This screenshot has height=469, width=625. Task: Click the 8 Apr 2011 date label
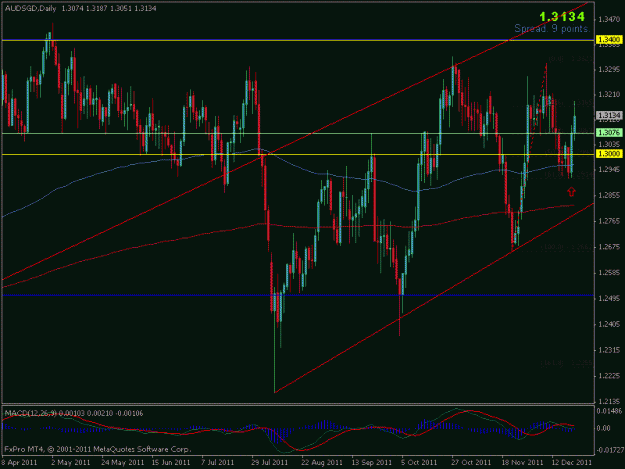tap(19, 463)
